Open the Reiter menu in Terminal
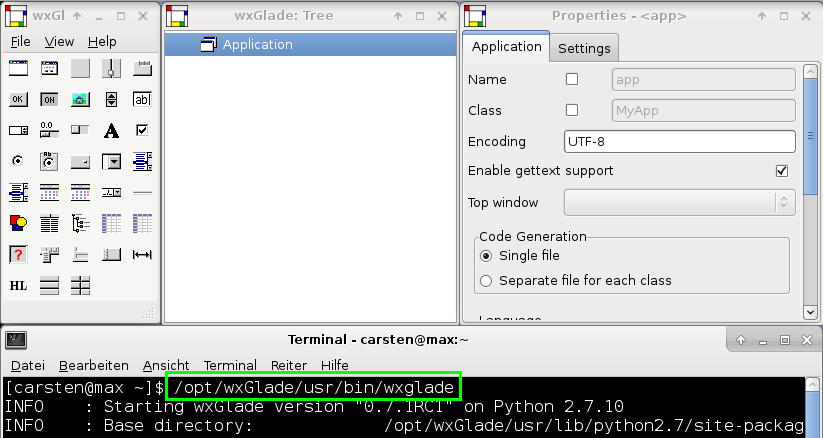 (x=289, y=365)
